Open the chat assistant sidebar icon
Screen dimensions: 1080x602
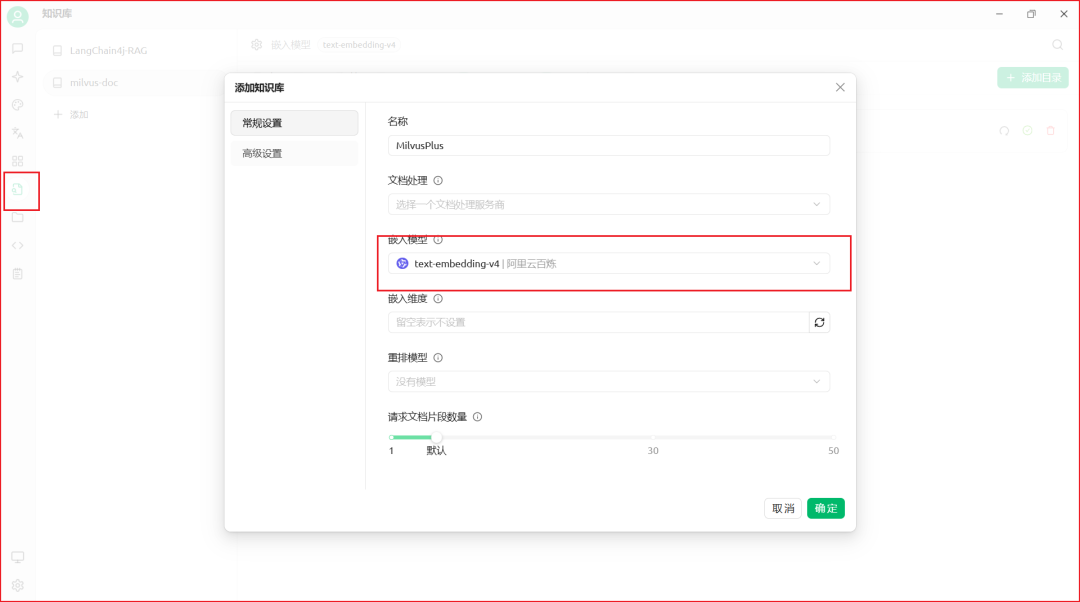[x=18, y=48]
